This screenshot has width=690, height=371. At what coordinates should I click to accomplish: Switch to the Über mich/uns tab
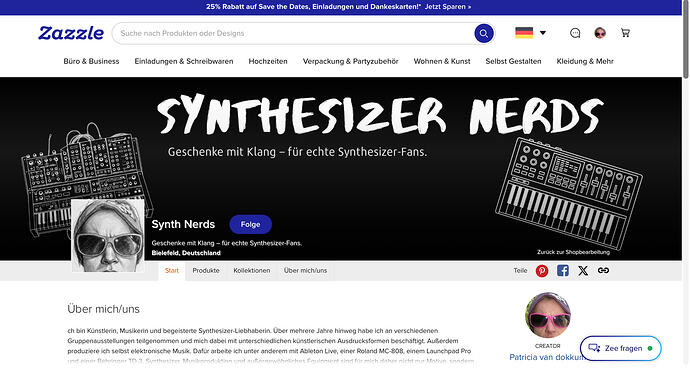[x=305, y=271]
